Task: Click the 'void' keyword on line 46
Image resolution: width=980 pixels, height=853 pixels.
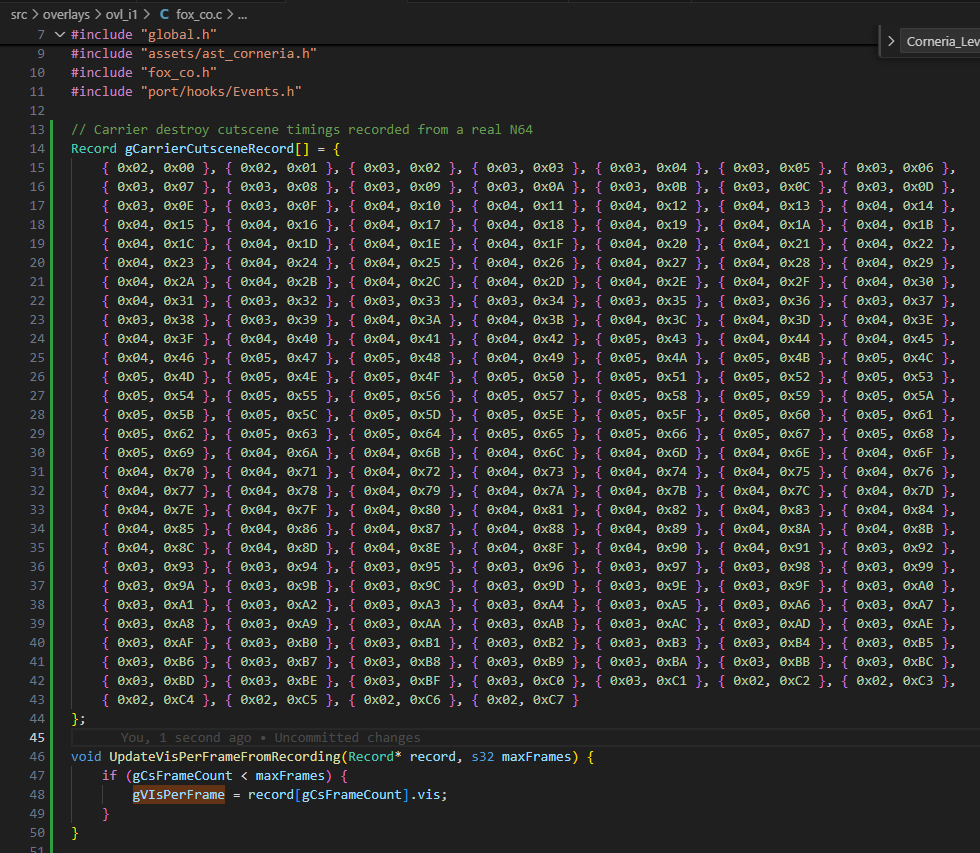Action: point(86,757)
